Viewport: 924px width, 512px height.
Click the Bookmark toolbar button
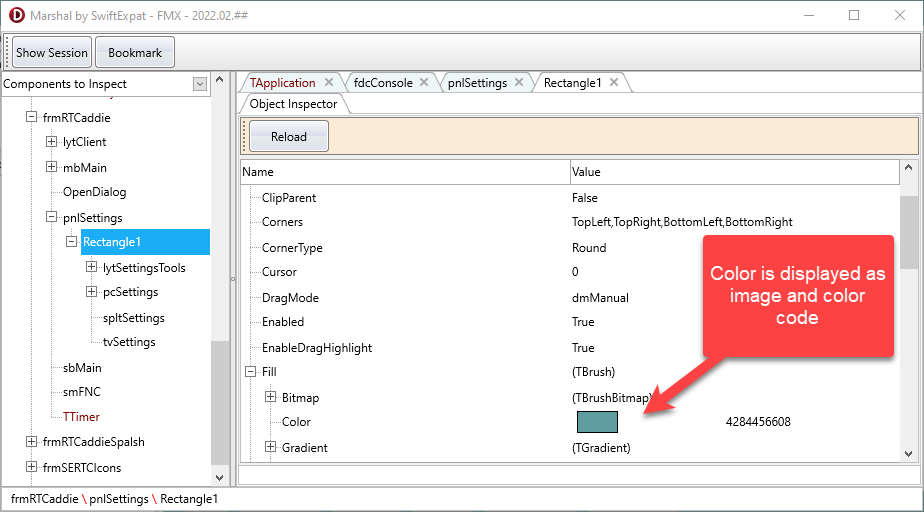coord(135,53)
